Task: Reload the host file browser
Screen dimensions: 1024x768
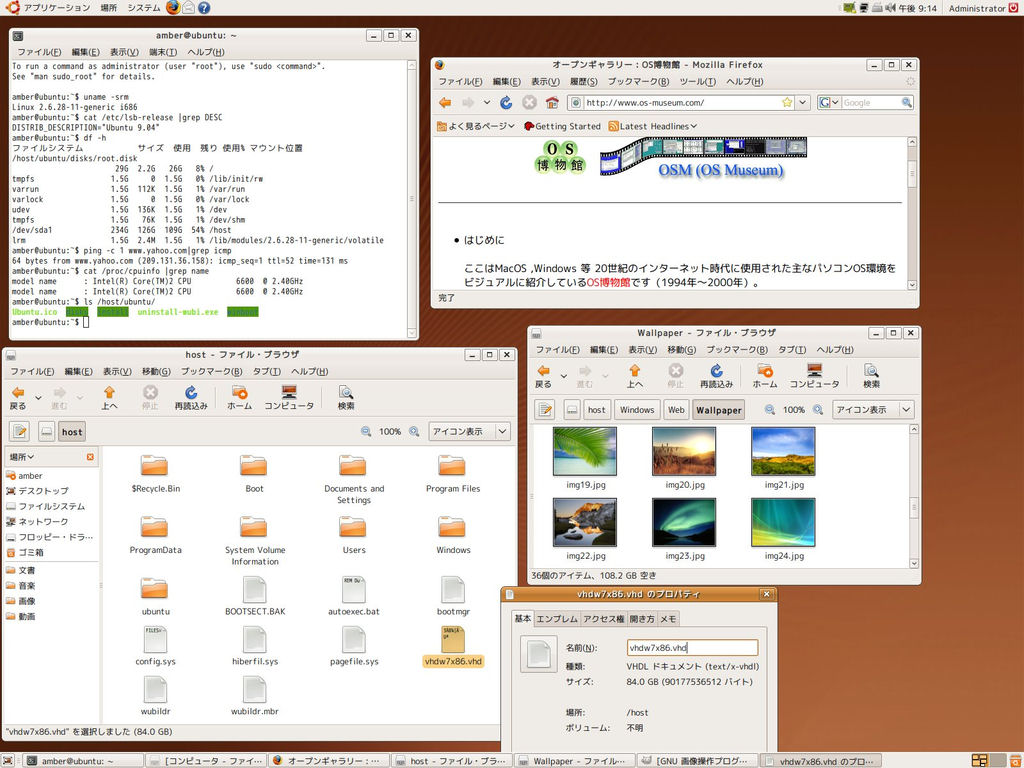Action: click(x=191, y=398)
